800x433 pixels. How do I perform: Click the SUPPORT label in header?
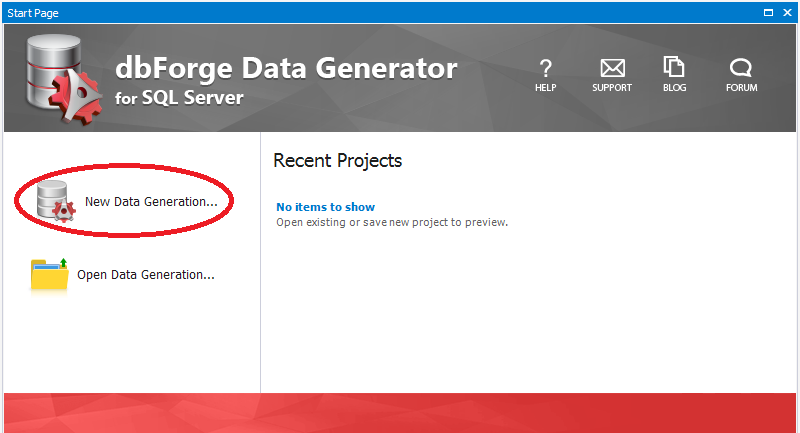[612, 88]
